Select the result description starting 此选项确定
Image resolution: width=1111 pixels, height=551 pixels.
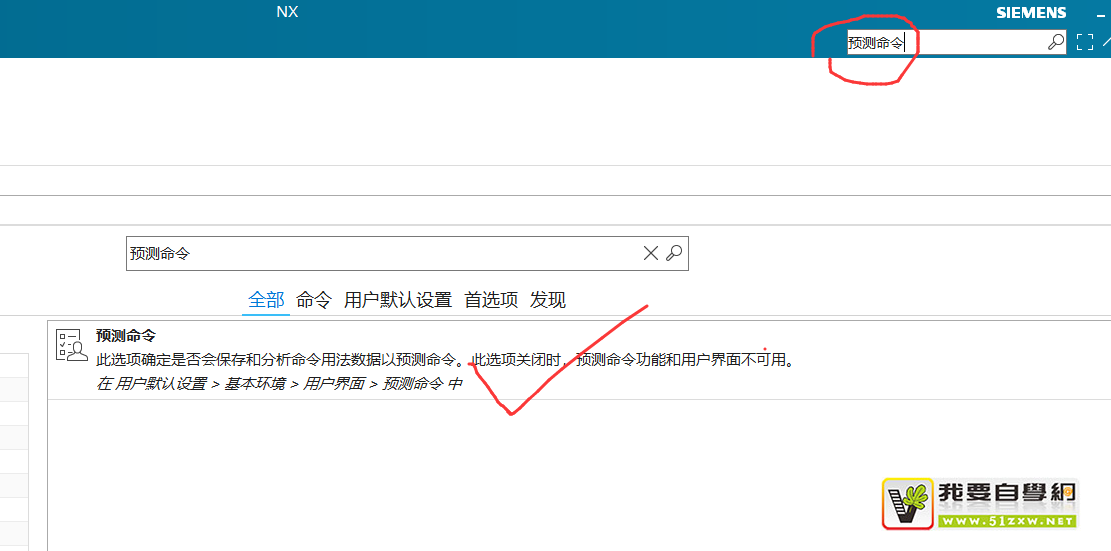tap(444, 360)
